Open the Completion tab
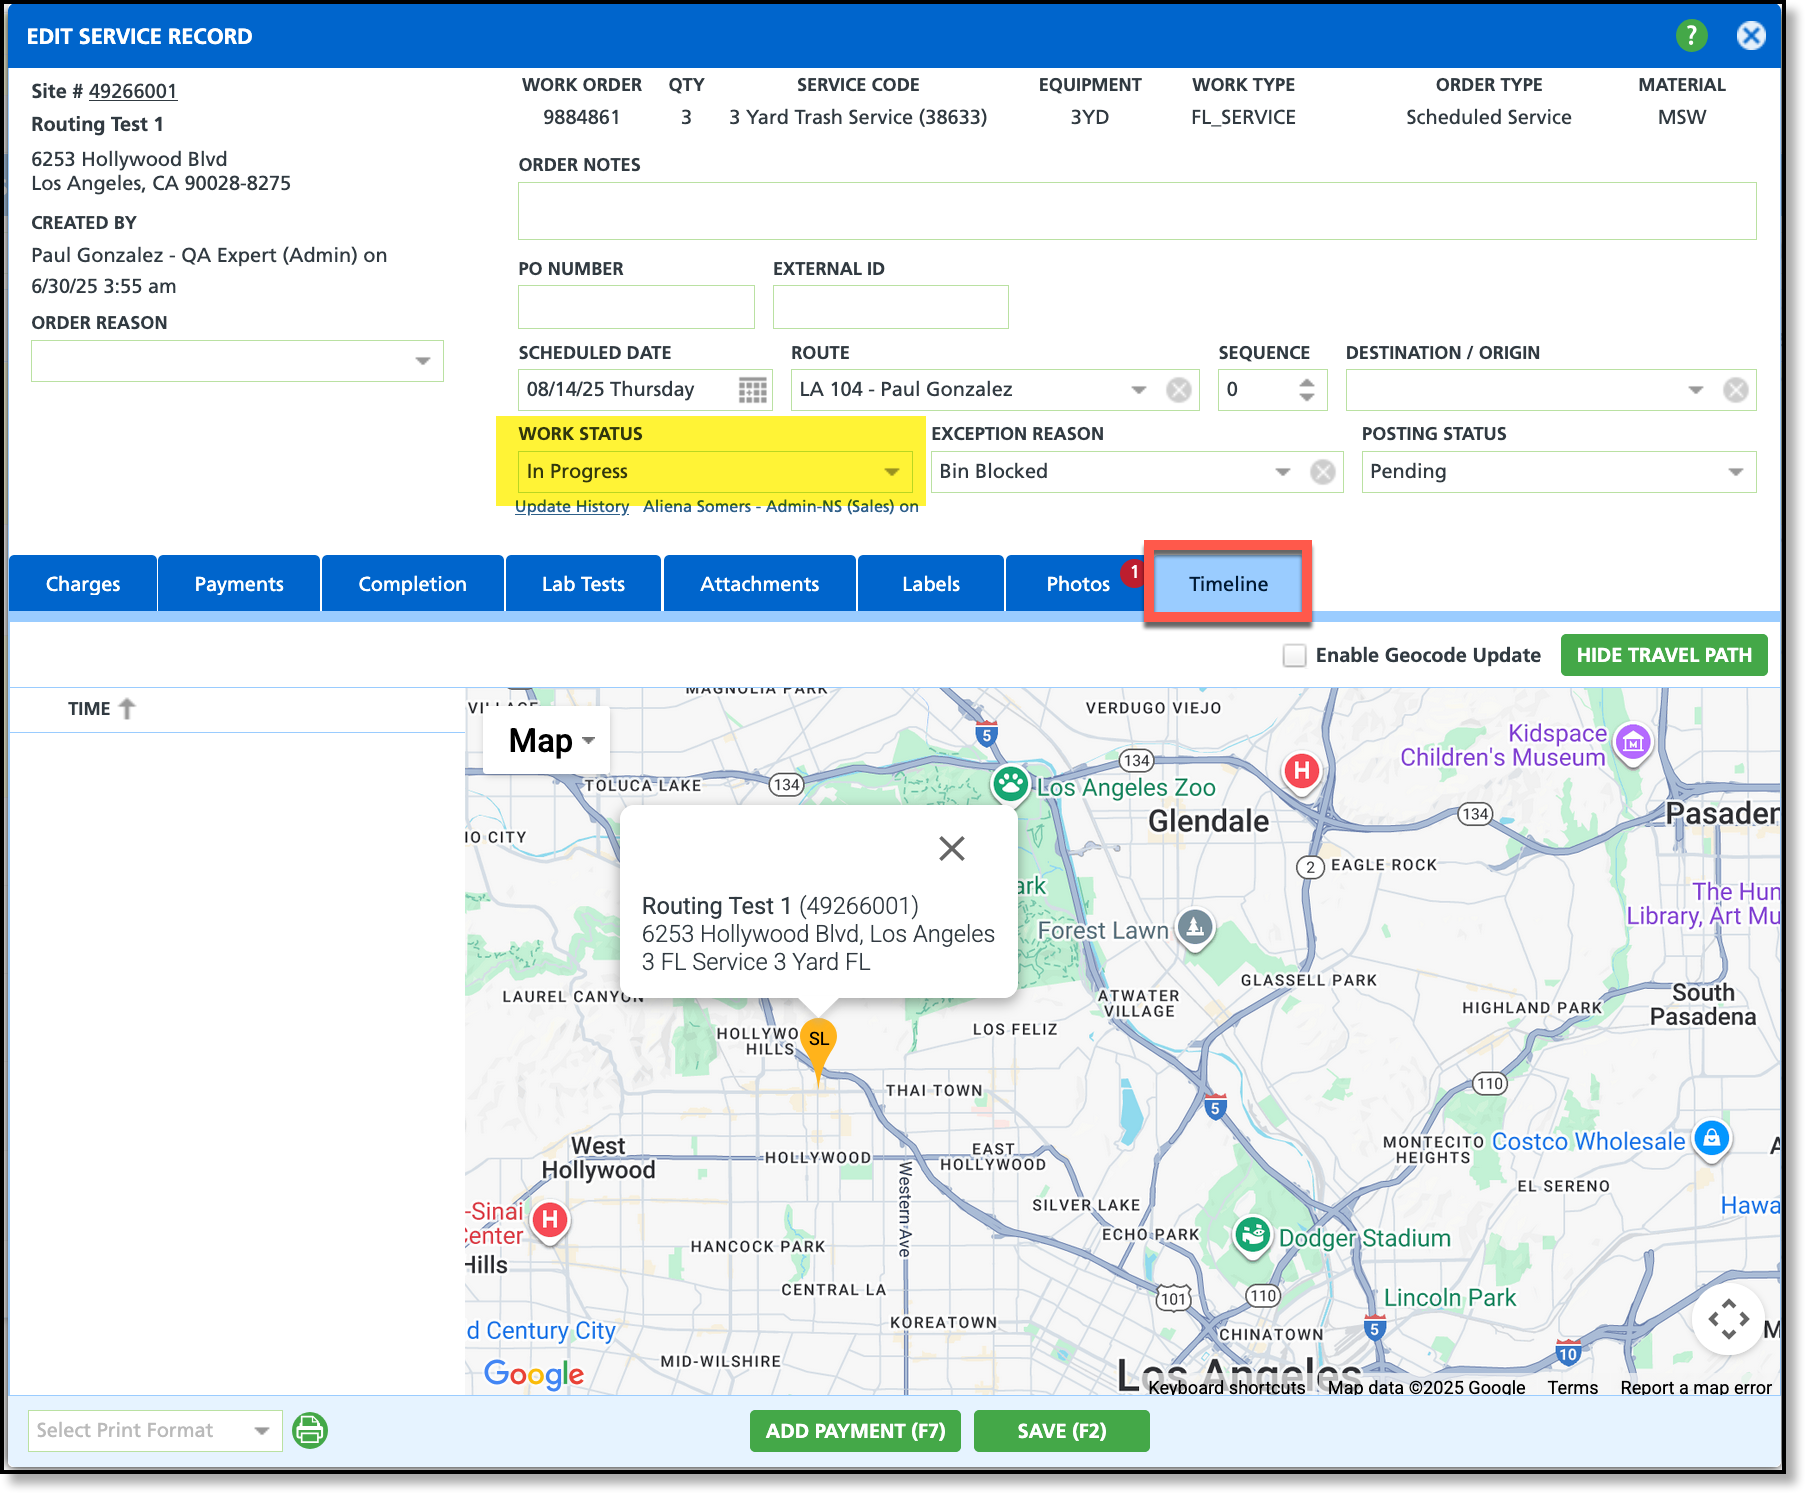 tap(413, 584)
